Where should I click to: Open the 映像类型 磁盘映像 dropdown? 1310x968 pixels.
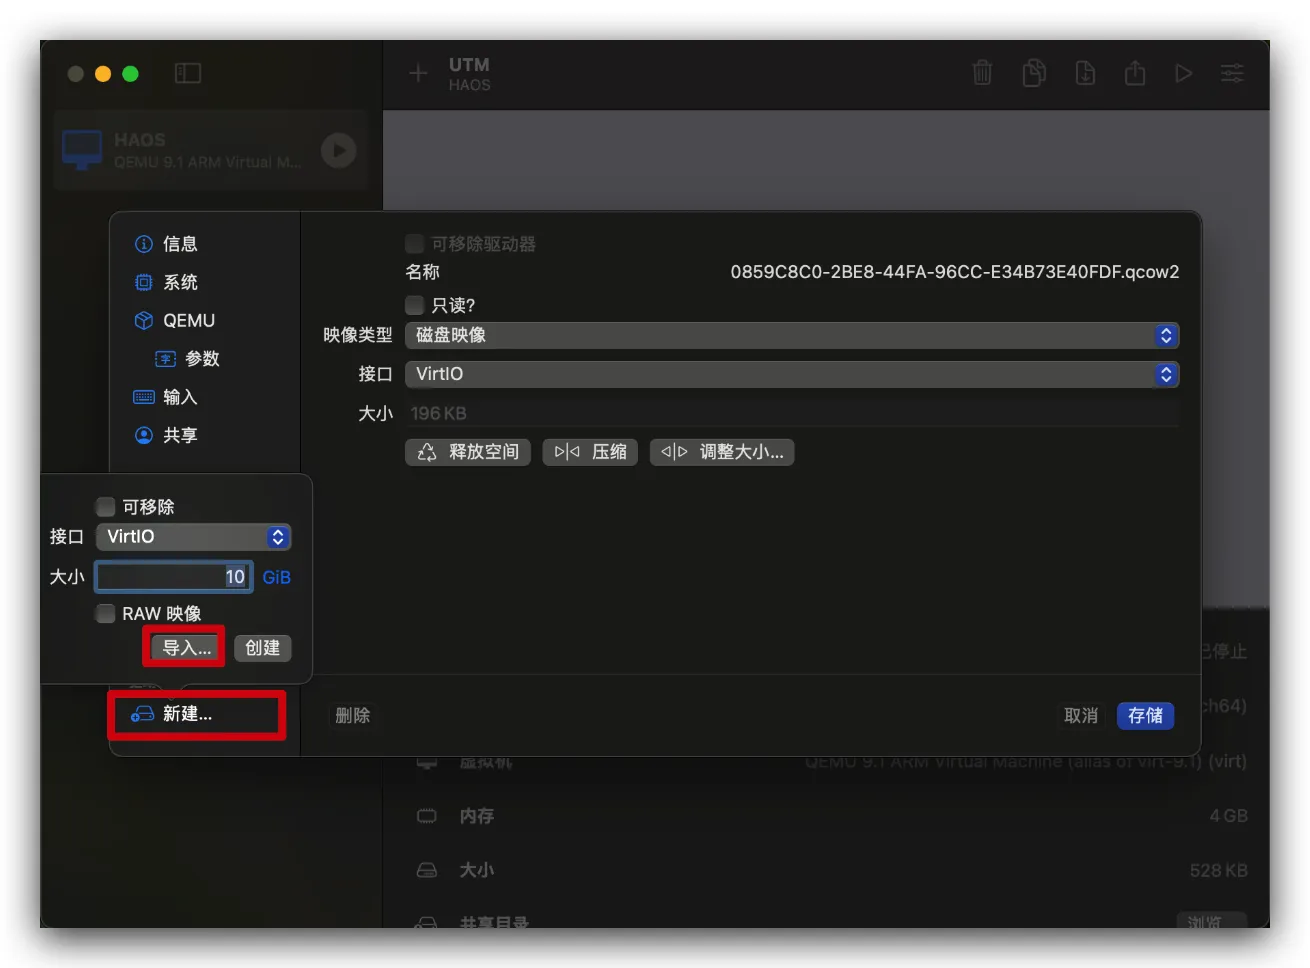[x=791, y=336]
